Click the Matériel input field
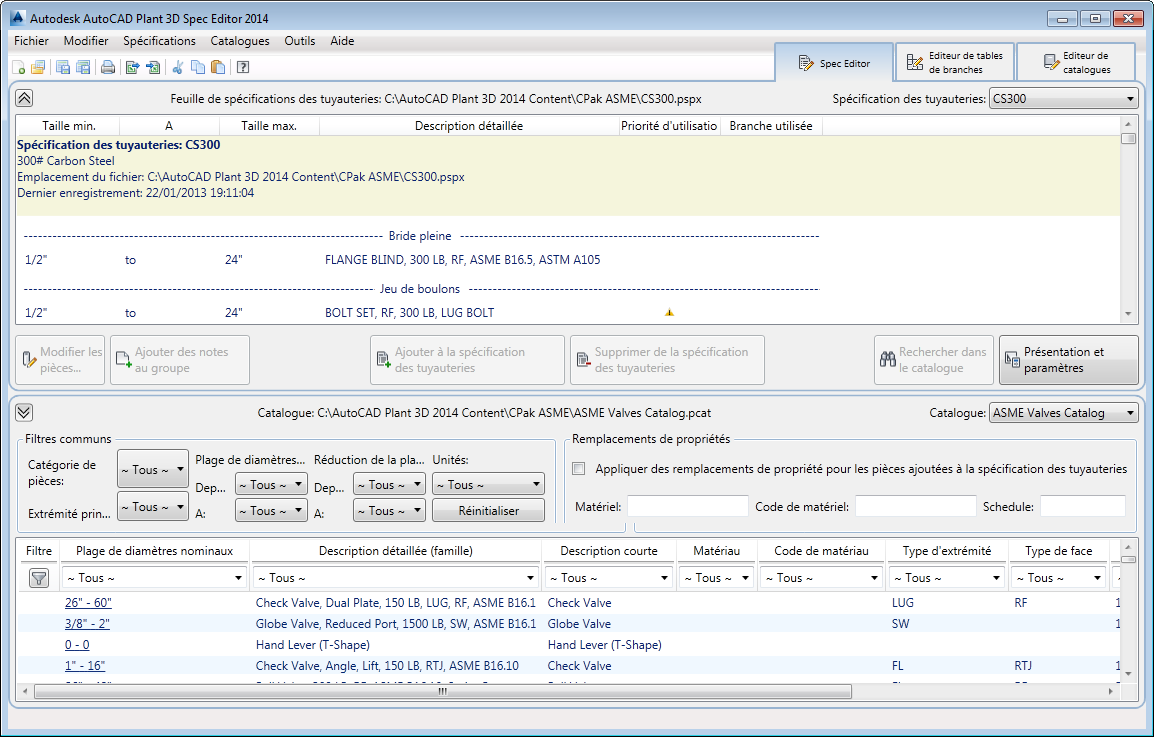 click(687, 507)
